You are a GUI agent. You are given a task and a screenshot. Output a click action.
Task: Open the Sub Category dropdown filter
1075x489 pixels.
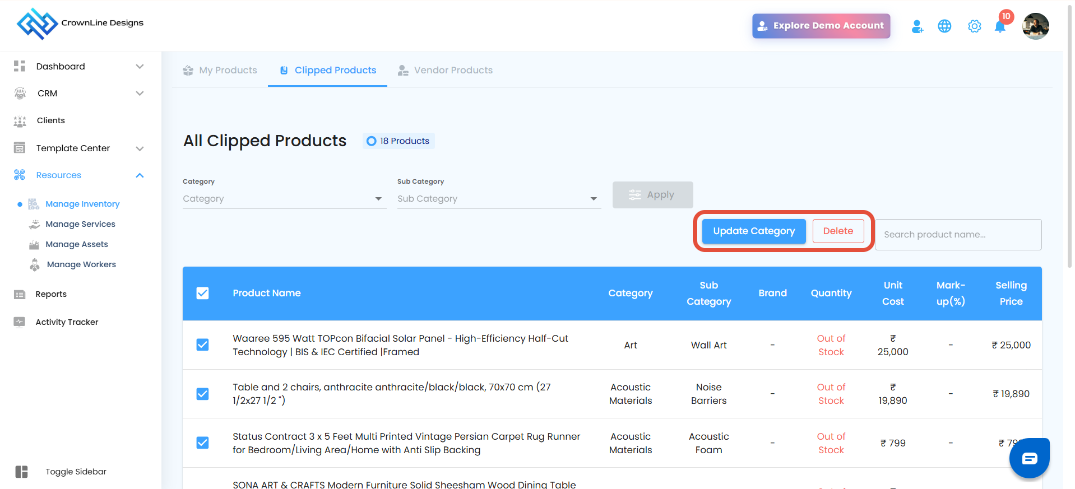click(x=498, y=199)
